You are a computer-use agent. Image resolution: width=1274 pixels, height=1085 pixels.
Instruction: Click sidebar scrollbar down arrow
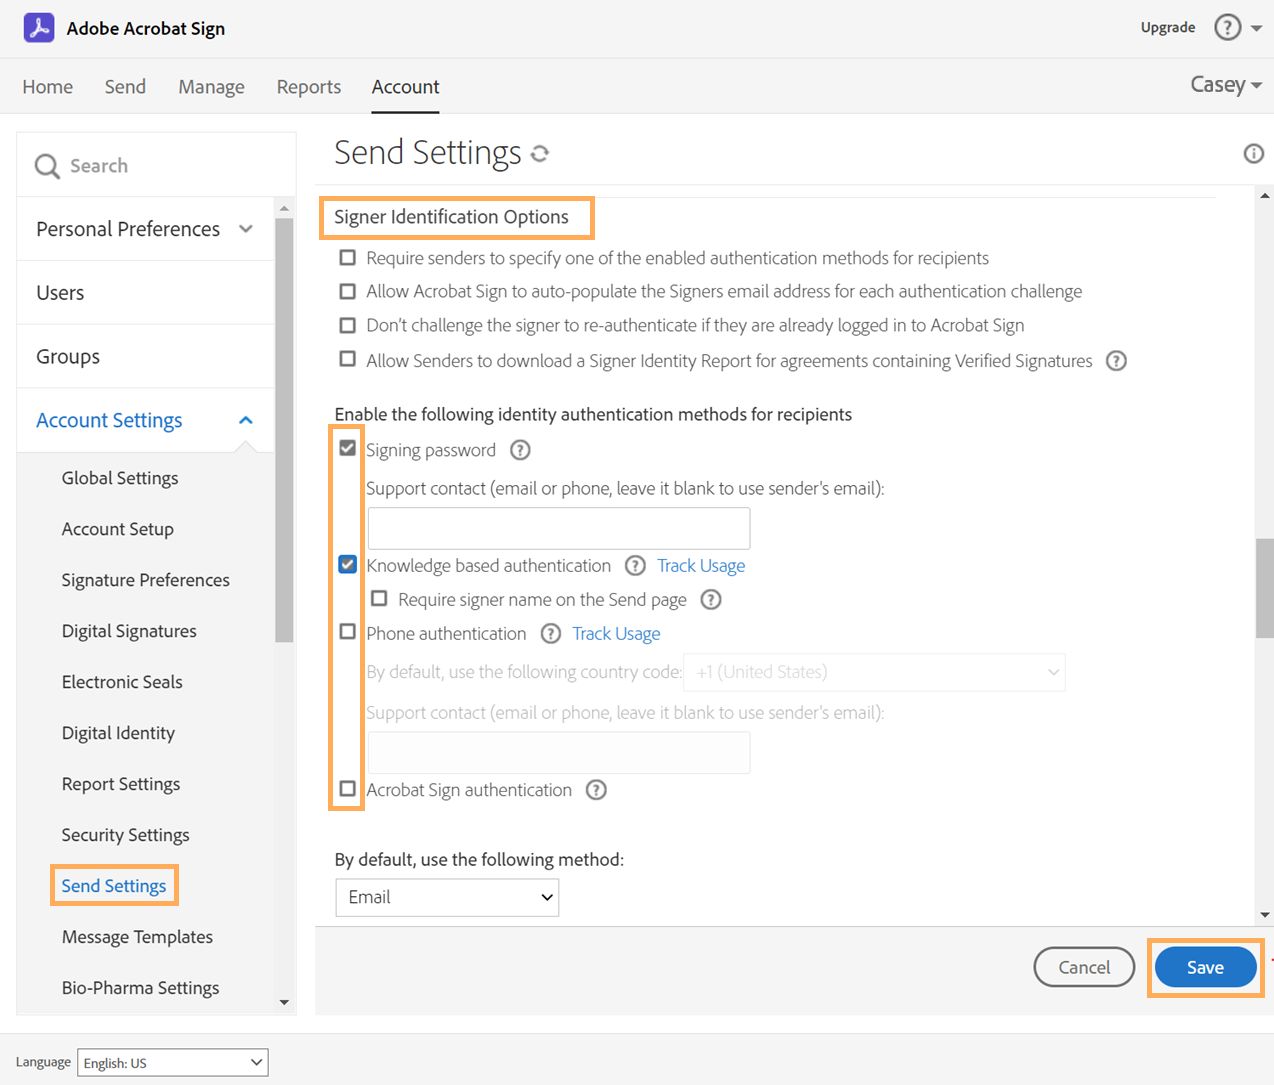[284, 1002]
